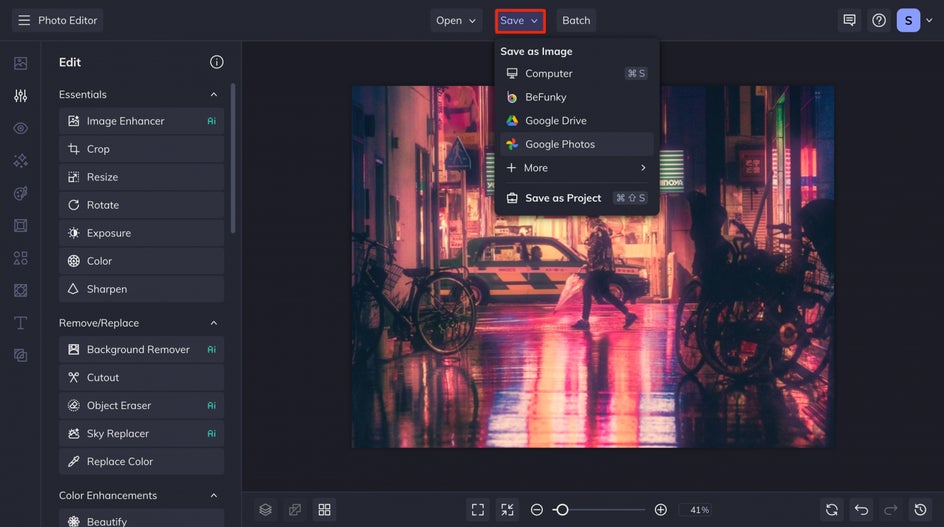Open the Save dropdown menu
Image resolution: width=944 pixels, height=527 pixels.
click(x=519, y=20)
